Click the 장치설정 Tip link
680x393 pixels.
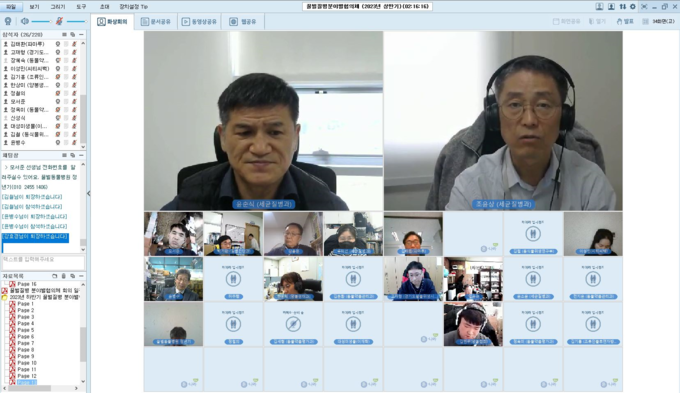coord(133,7)
